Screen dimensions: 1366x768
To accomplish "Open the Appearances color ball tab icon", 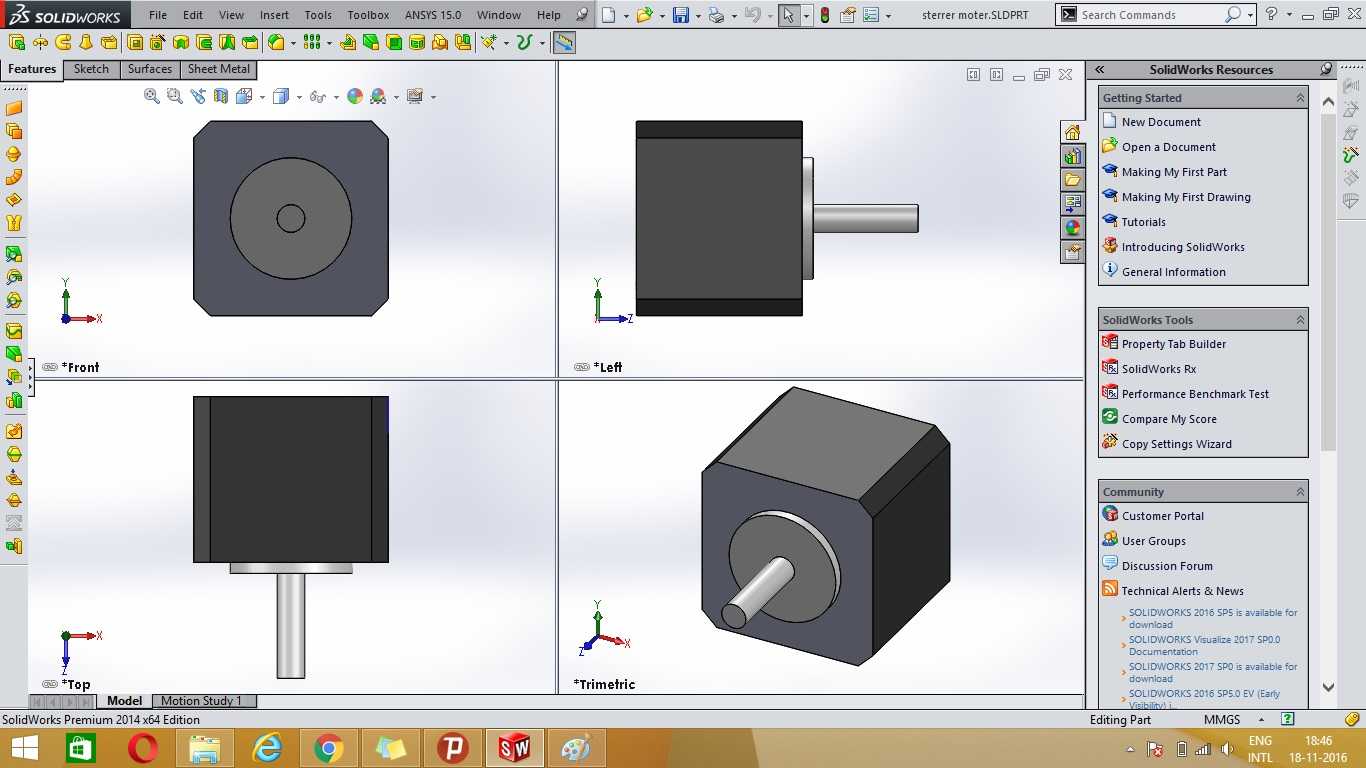I will tap(1072, 228).
